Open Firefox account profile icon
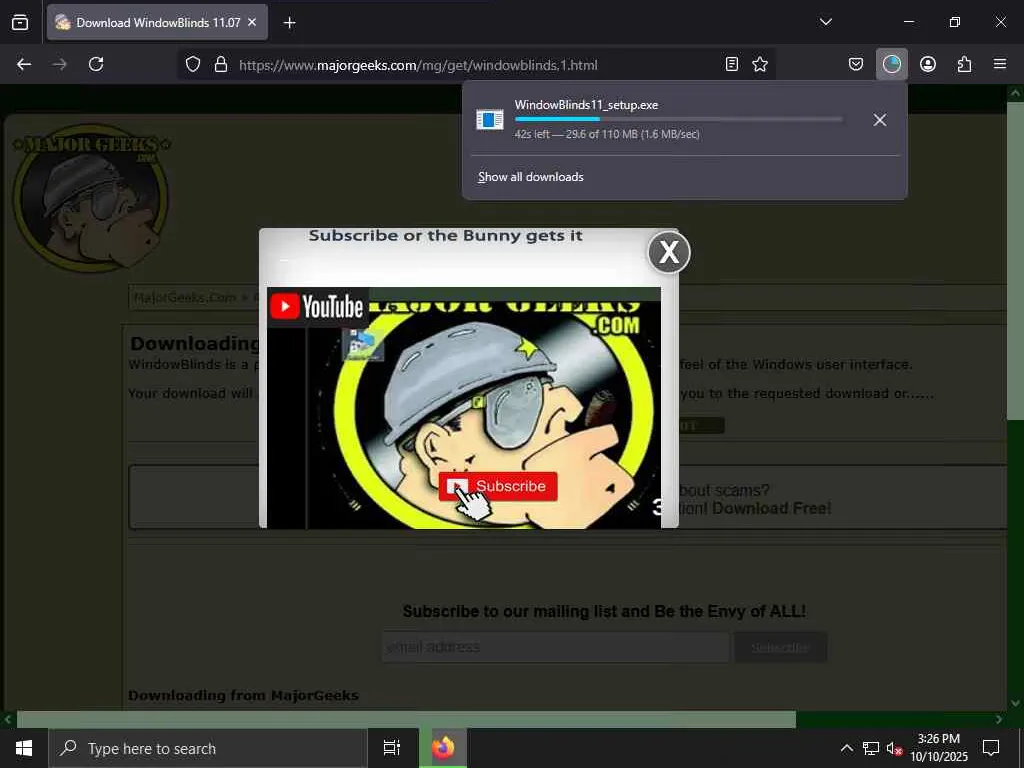1024x768 pixels. 927,64
